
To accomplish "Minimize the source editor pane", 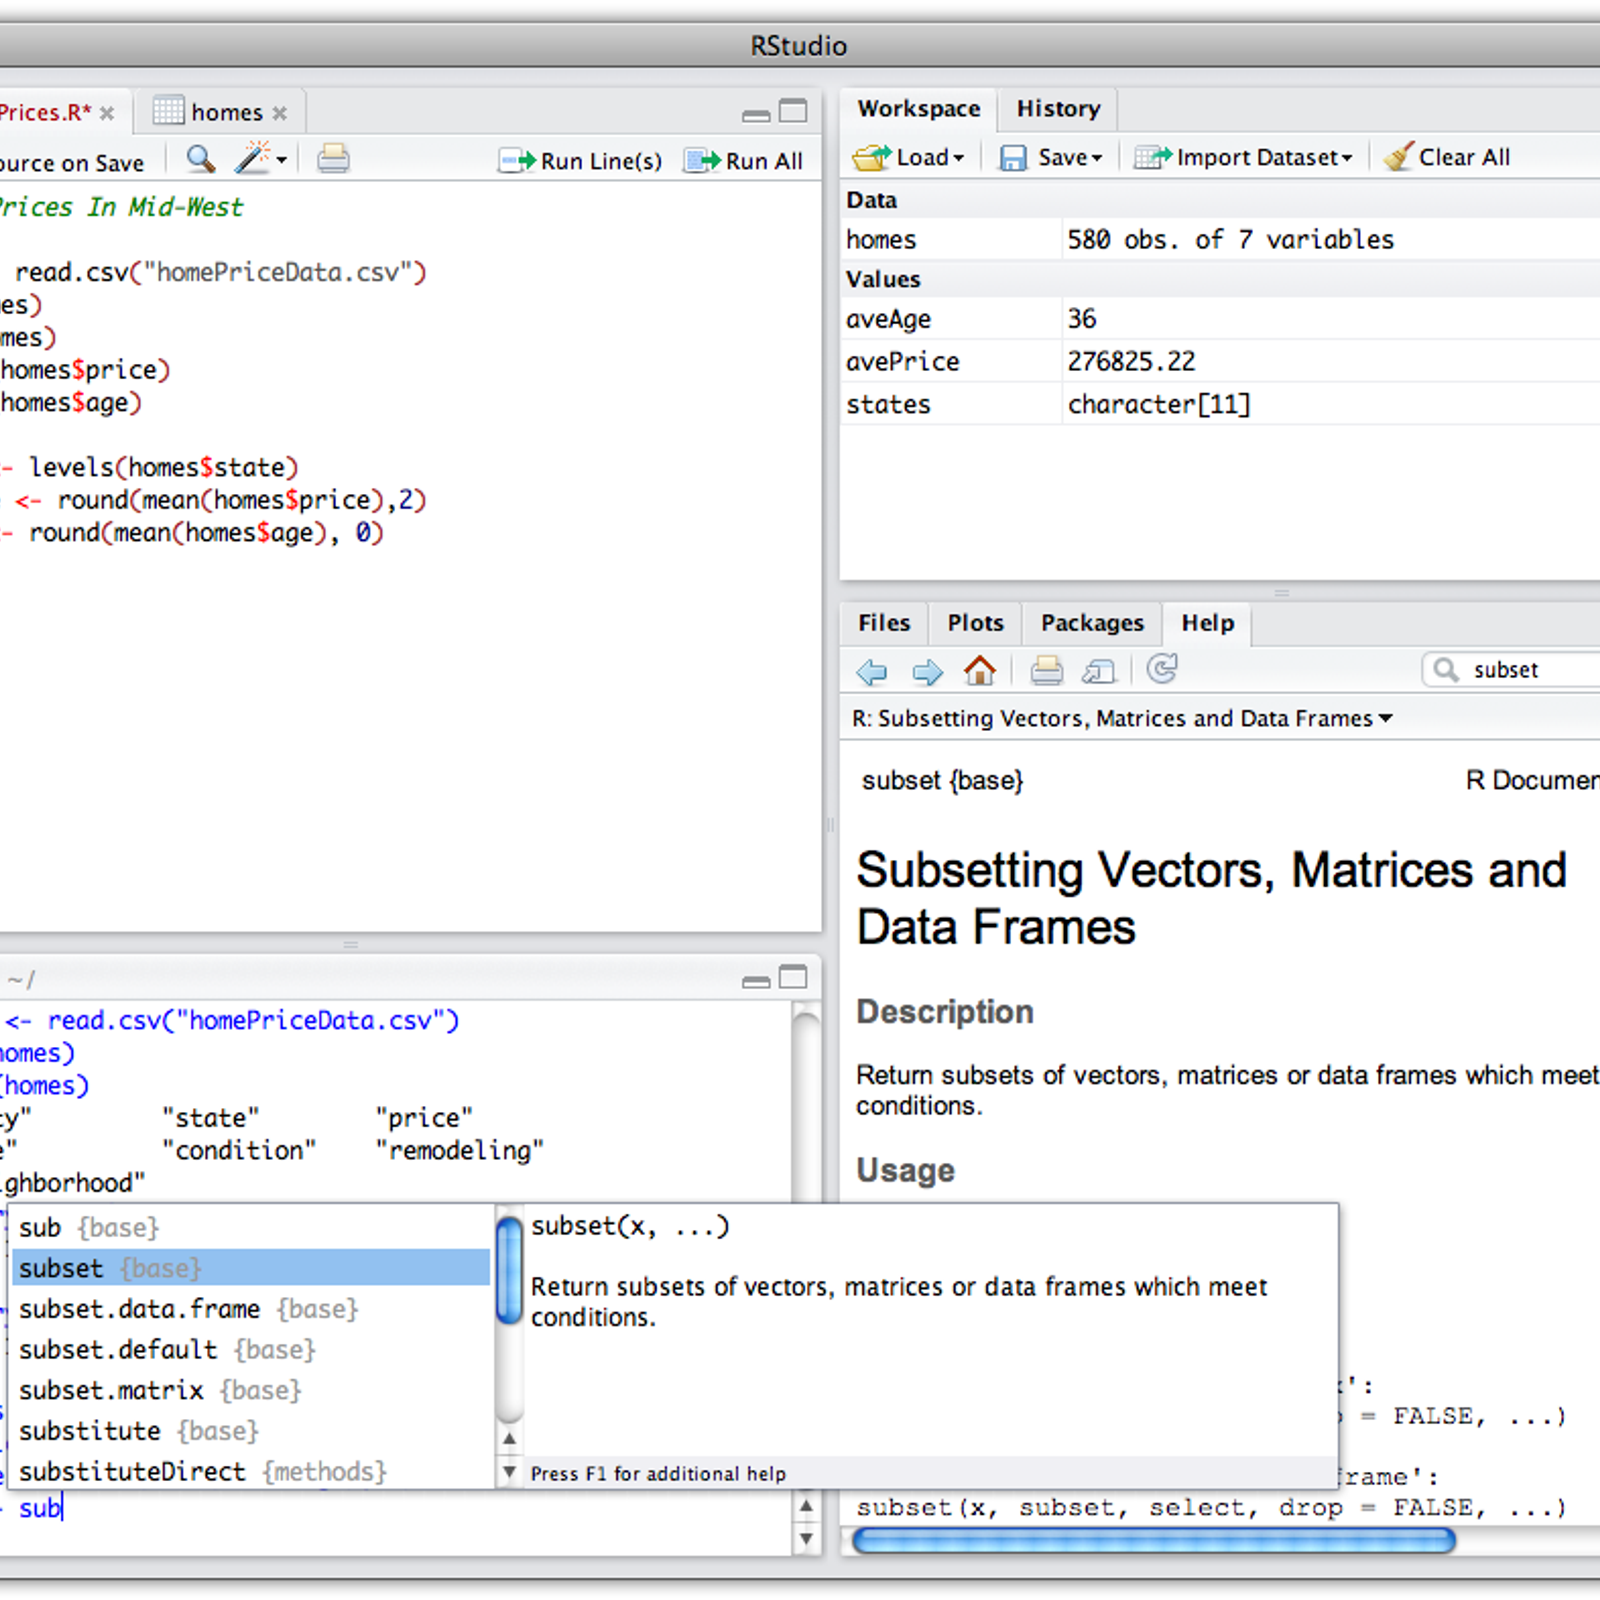I will pos(756,116).
